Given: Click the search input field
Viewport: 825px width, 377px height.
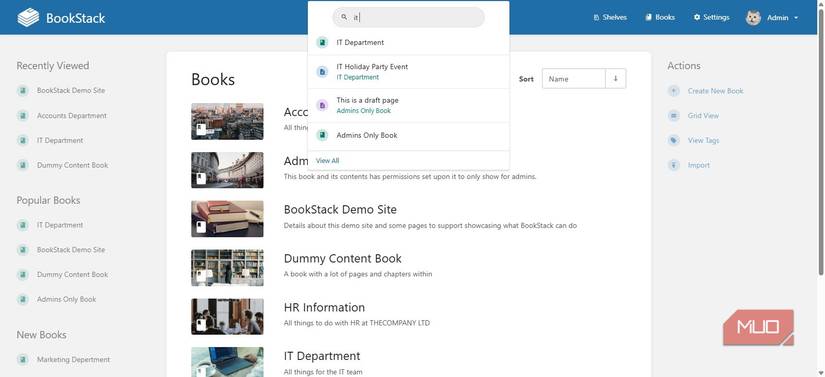Looking at the screenshot, I should pyautogui.click(x=408, y=17).
